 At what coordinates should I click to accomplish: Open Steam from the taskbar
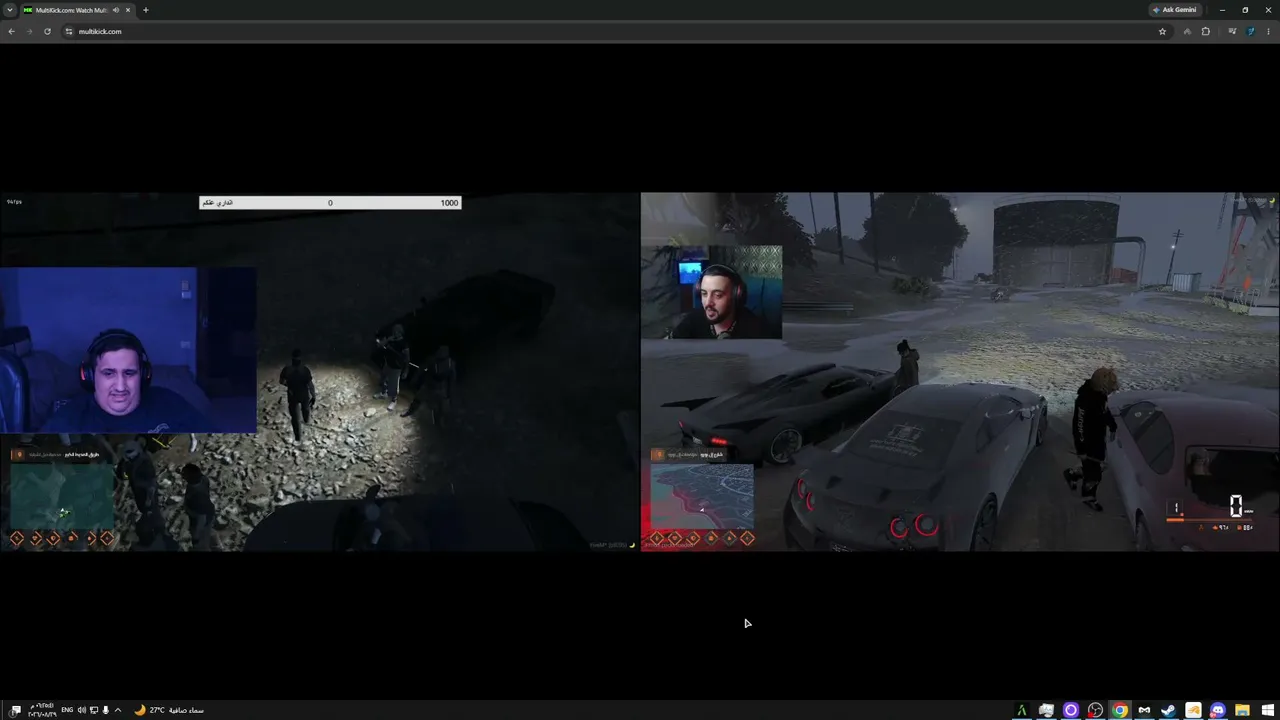click(1168, 710)
